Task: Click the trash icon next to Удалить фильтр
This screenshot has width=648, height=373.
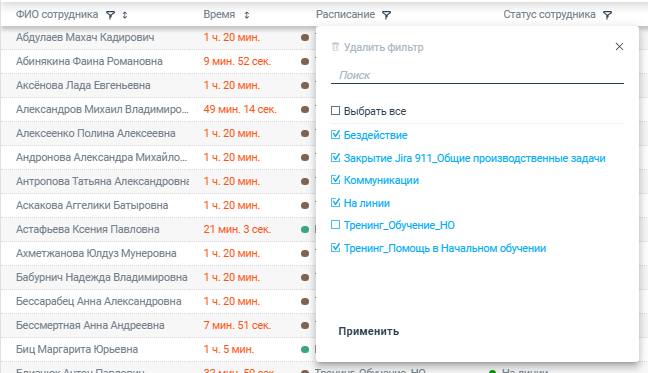Action: pos(335,47)
